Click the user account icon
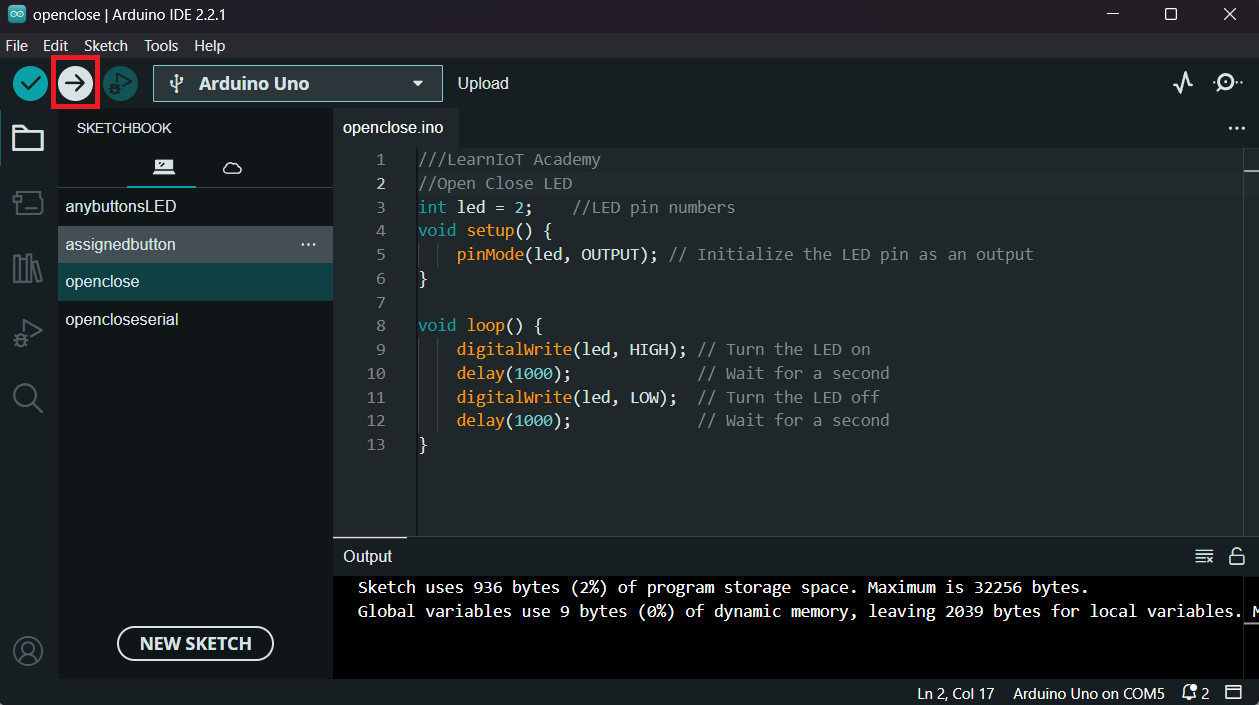Screen dimensions: 1259x705 click(28, 651)
